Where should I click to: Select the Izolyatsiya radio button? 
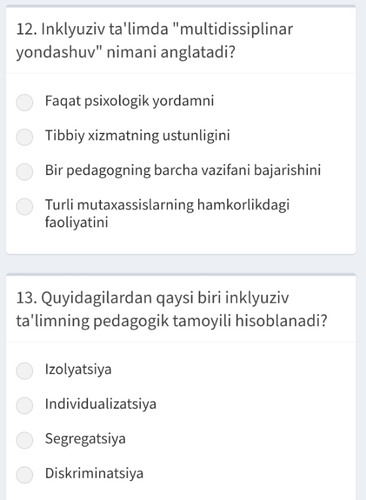click(x=24, y=371)
